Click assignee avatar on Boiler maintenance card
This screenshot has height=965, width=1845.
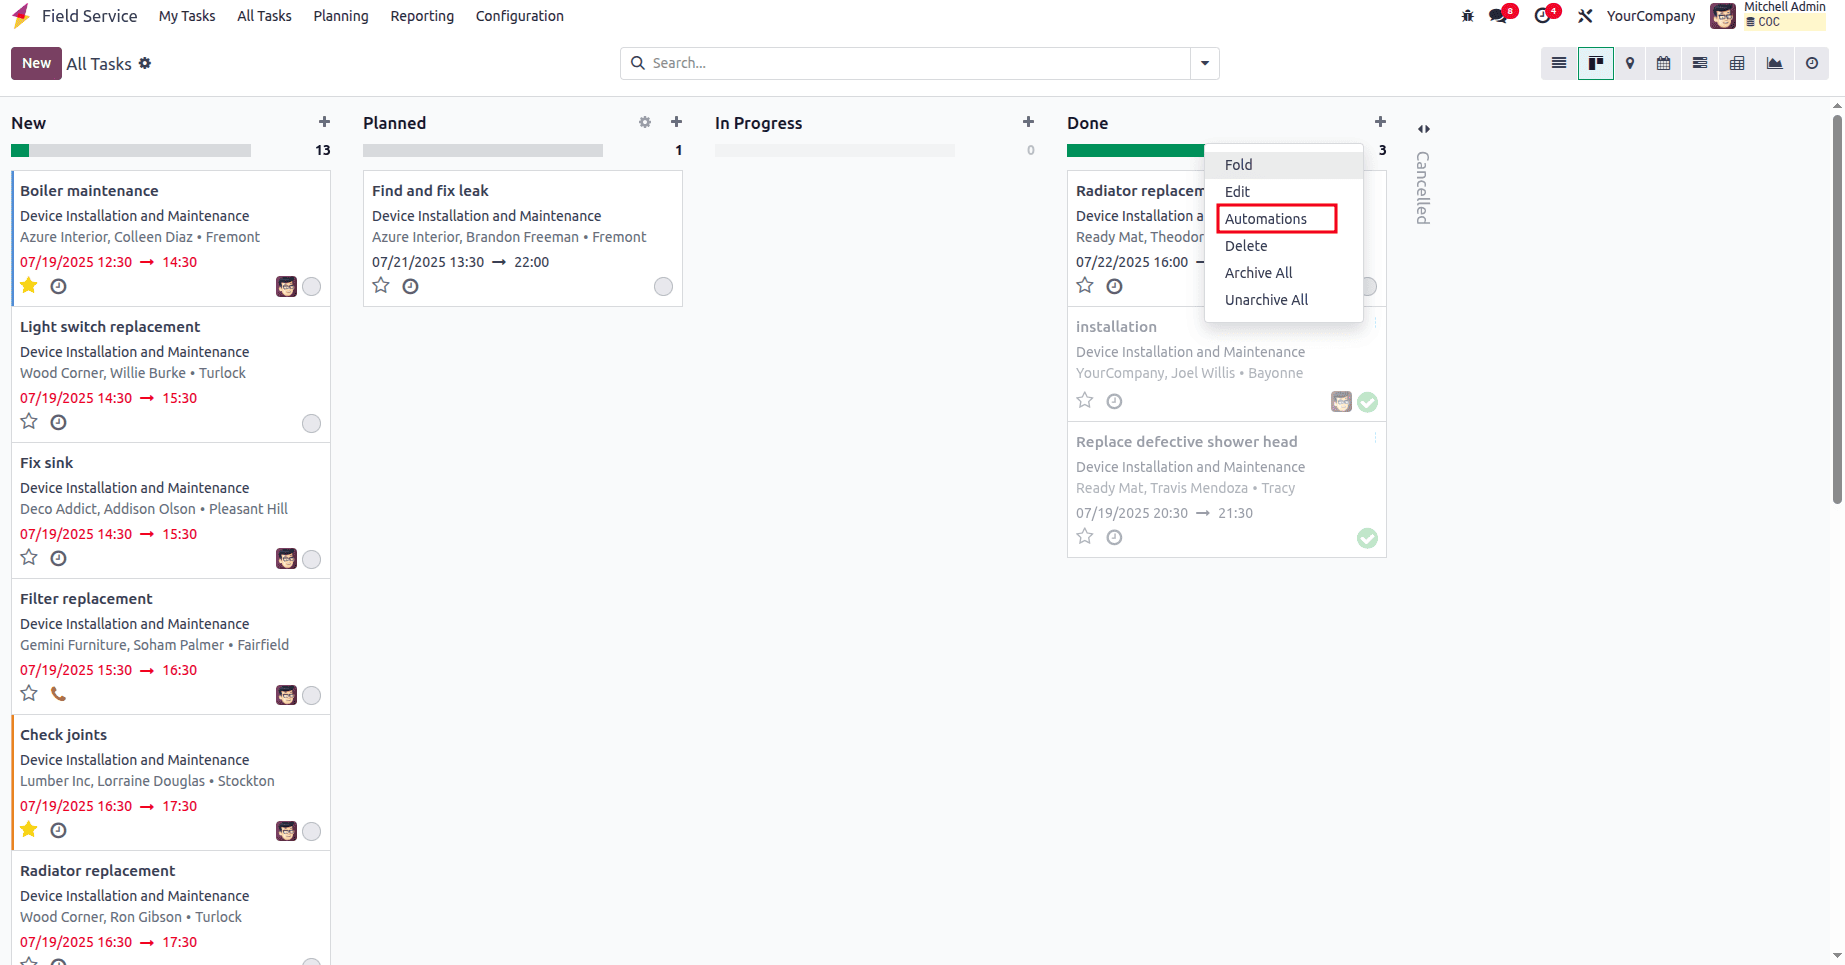click(x=287, y=287)
